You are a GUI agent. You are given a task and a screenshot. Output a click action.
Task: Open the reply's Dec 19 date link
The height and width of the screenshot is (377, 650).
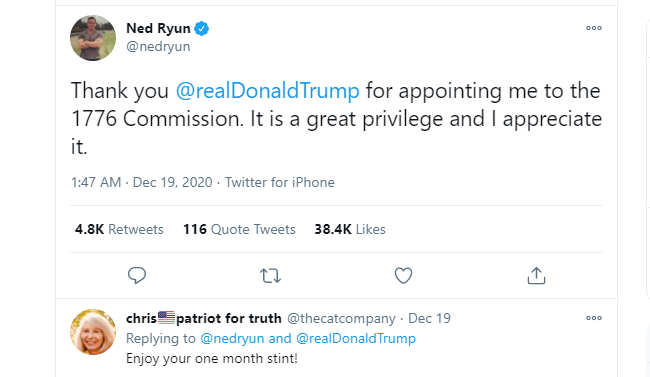[x=429, y=319]
